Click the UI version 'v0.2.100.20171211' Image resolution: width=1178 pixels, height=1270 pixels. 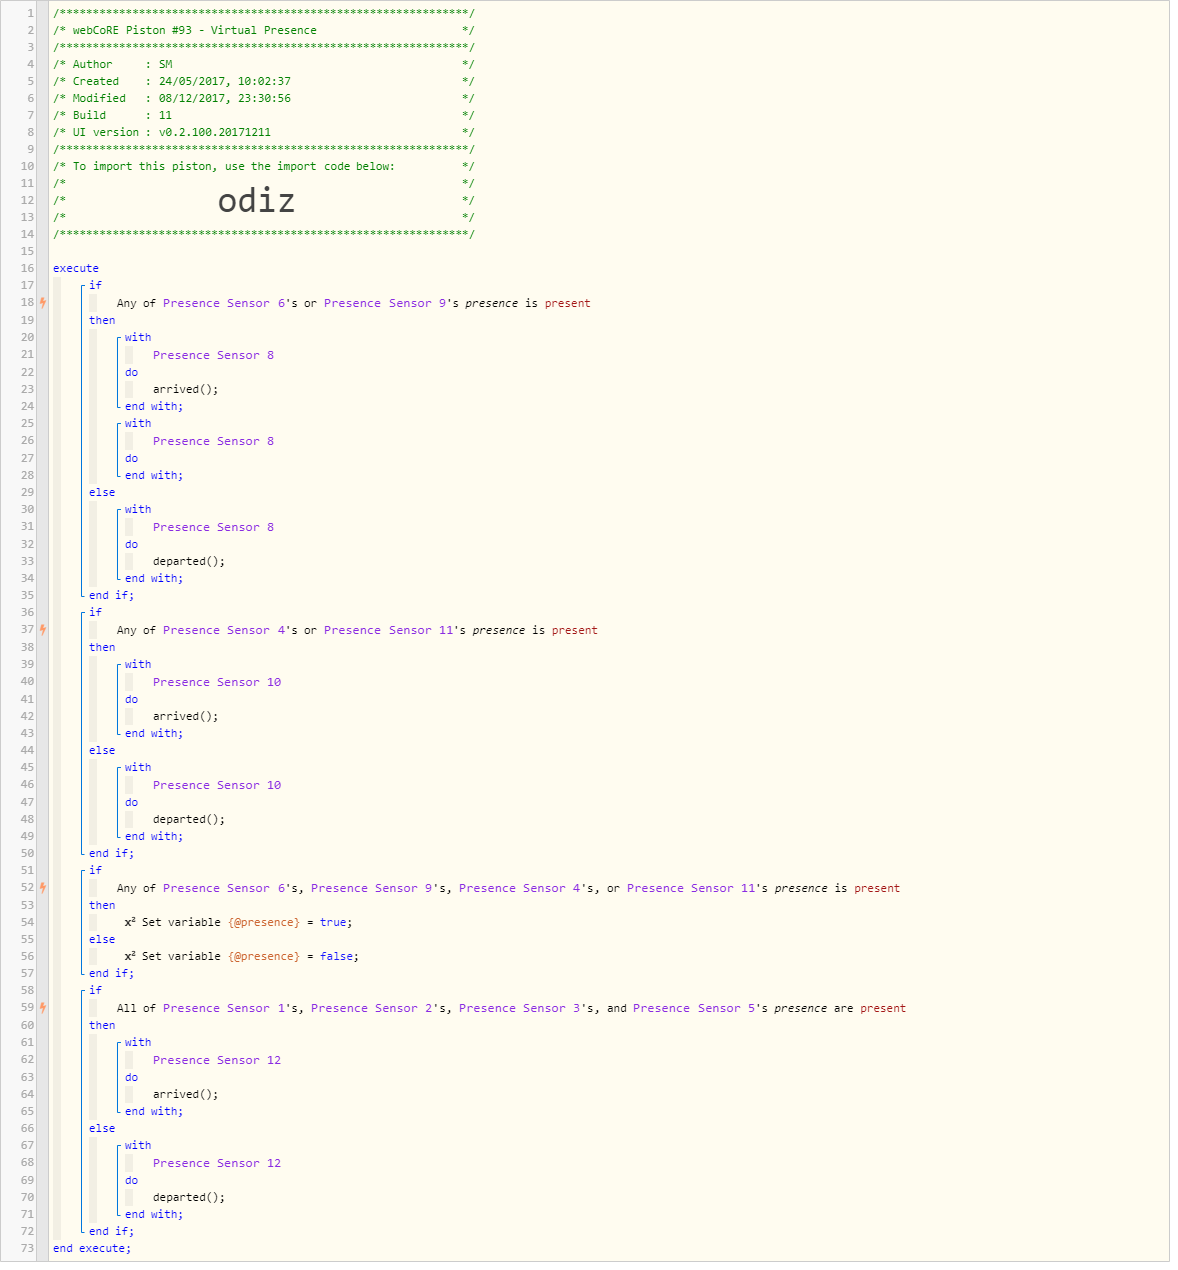(x=215, y=132)
